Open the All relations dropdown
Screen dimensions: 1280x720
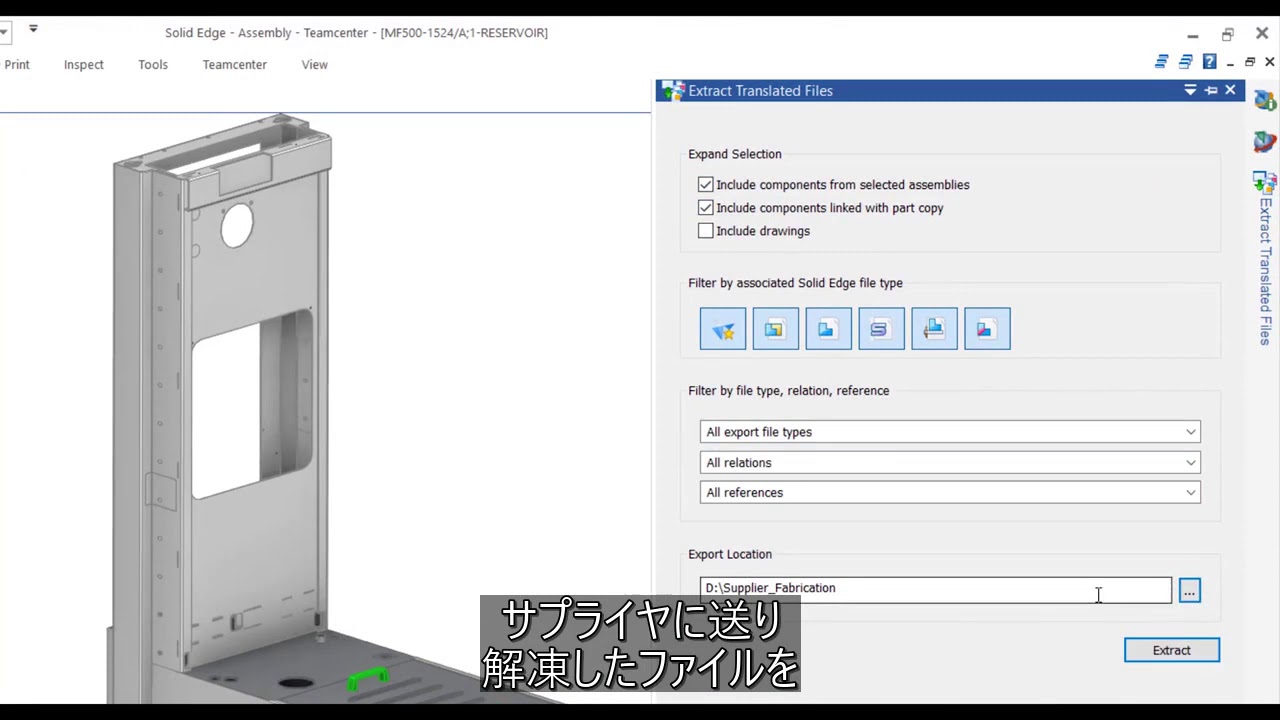pyautogui.click(x=950, y=463)
